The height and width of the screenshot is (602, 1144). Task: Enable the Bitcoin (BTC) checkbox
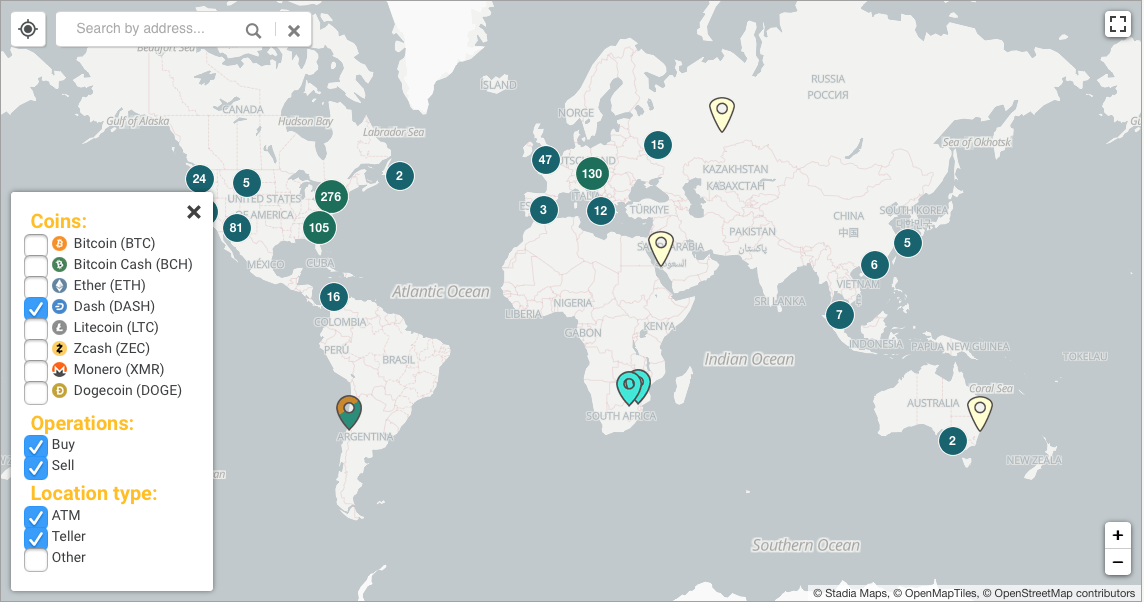point(36,244)
